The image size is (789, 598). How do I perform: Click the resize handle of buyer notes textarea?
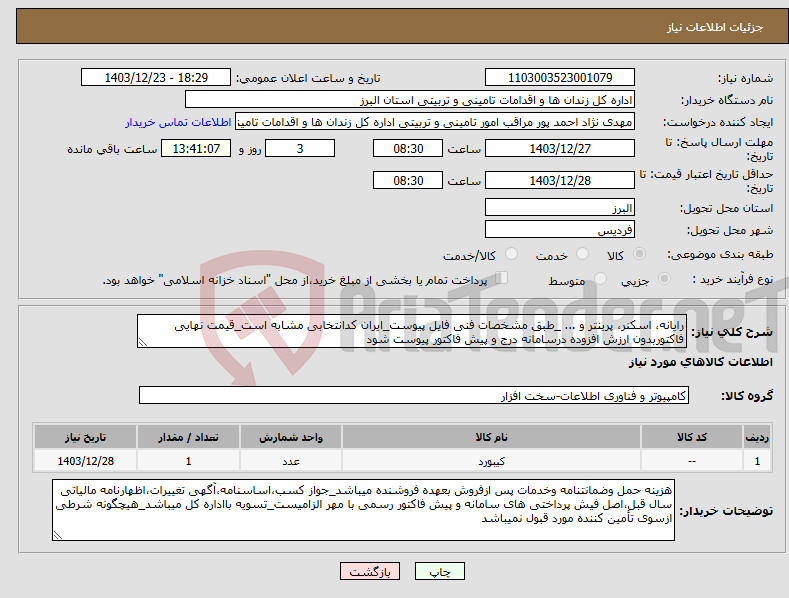coord(57,536)
